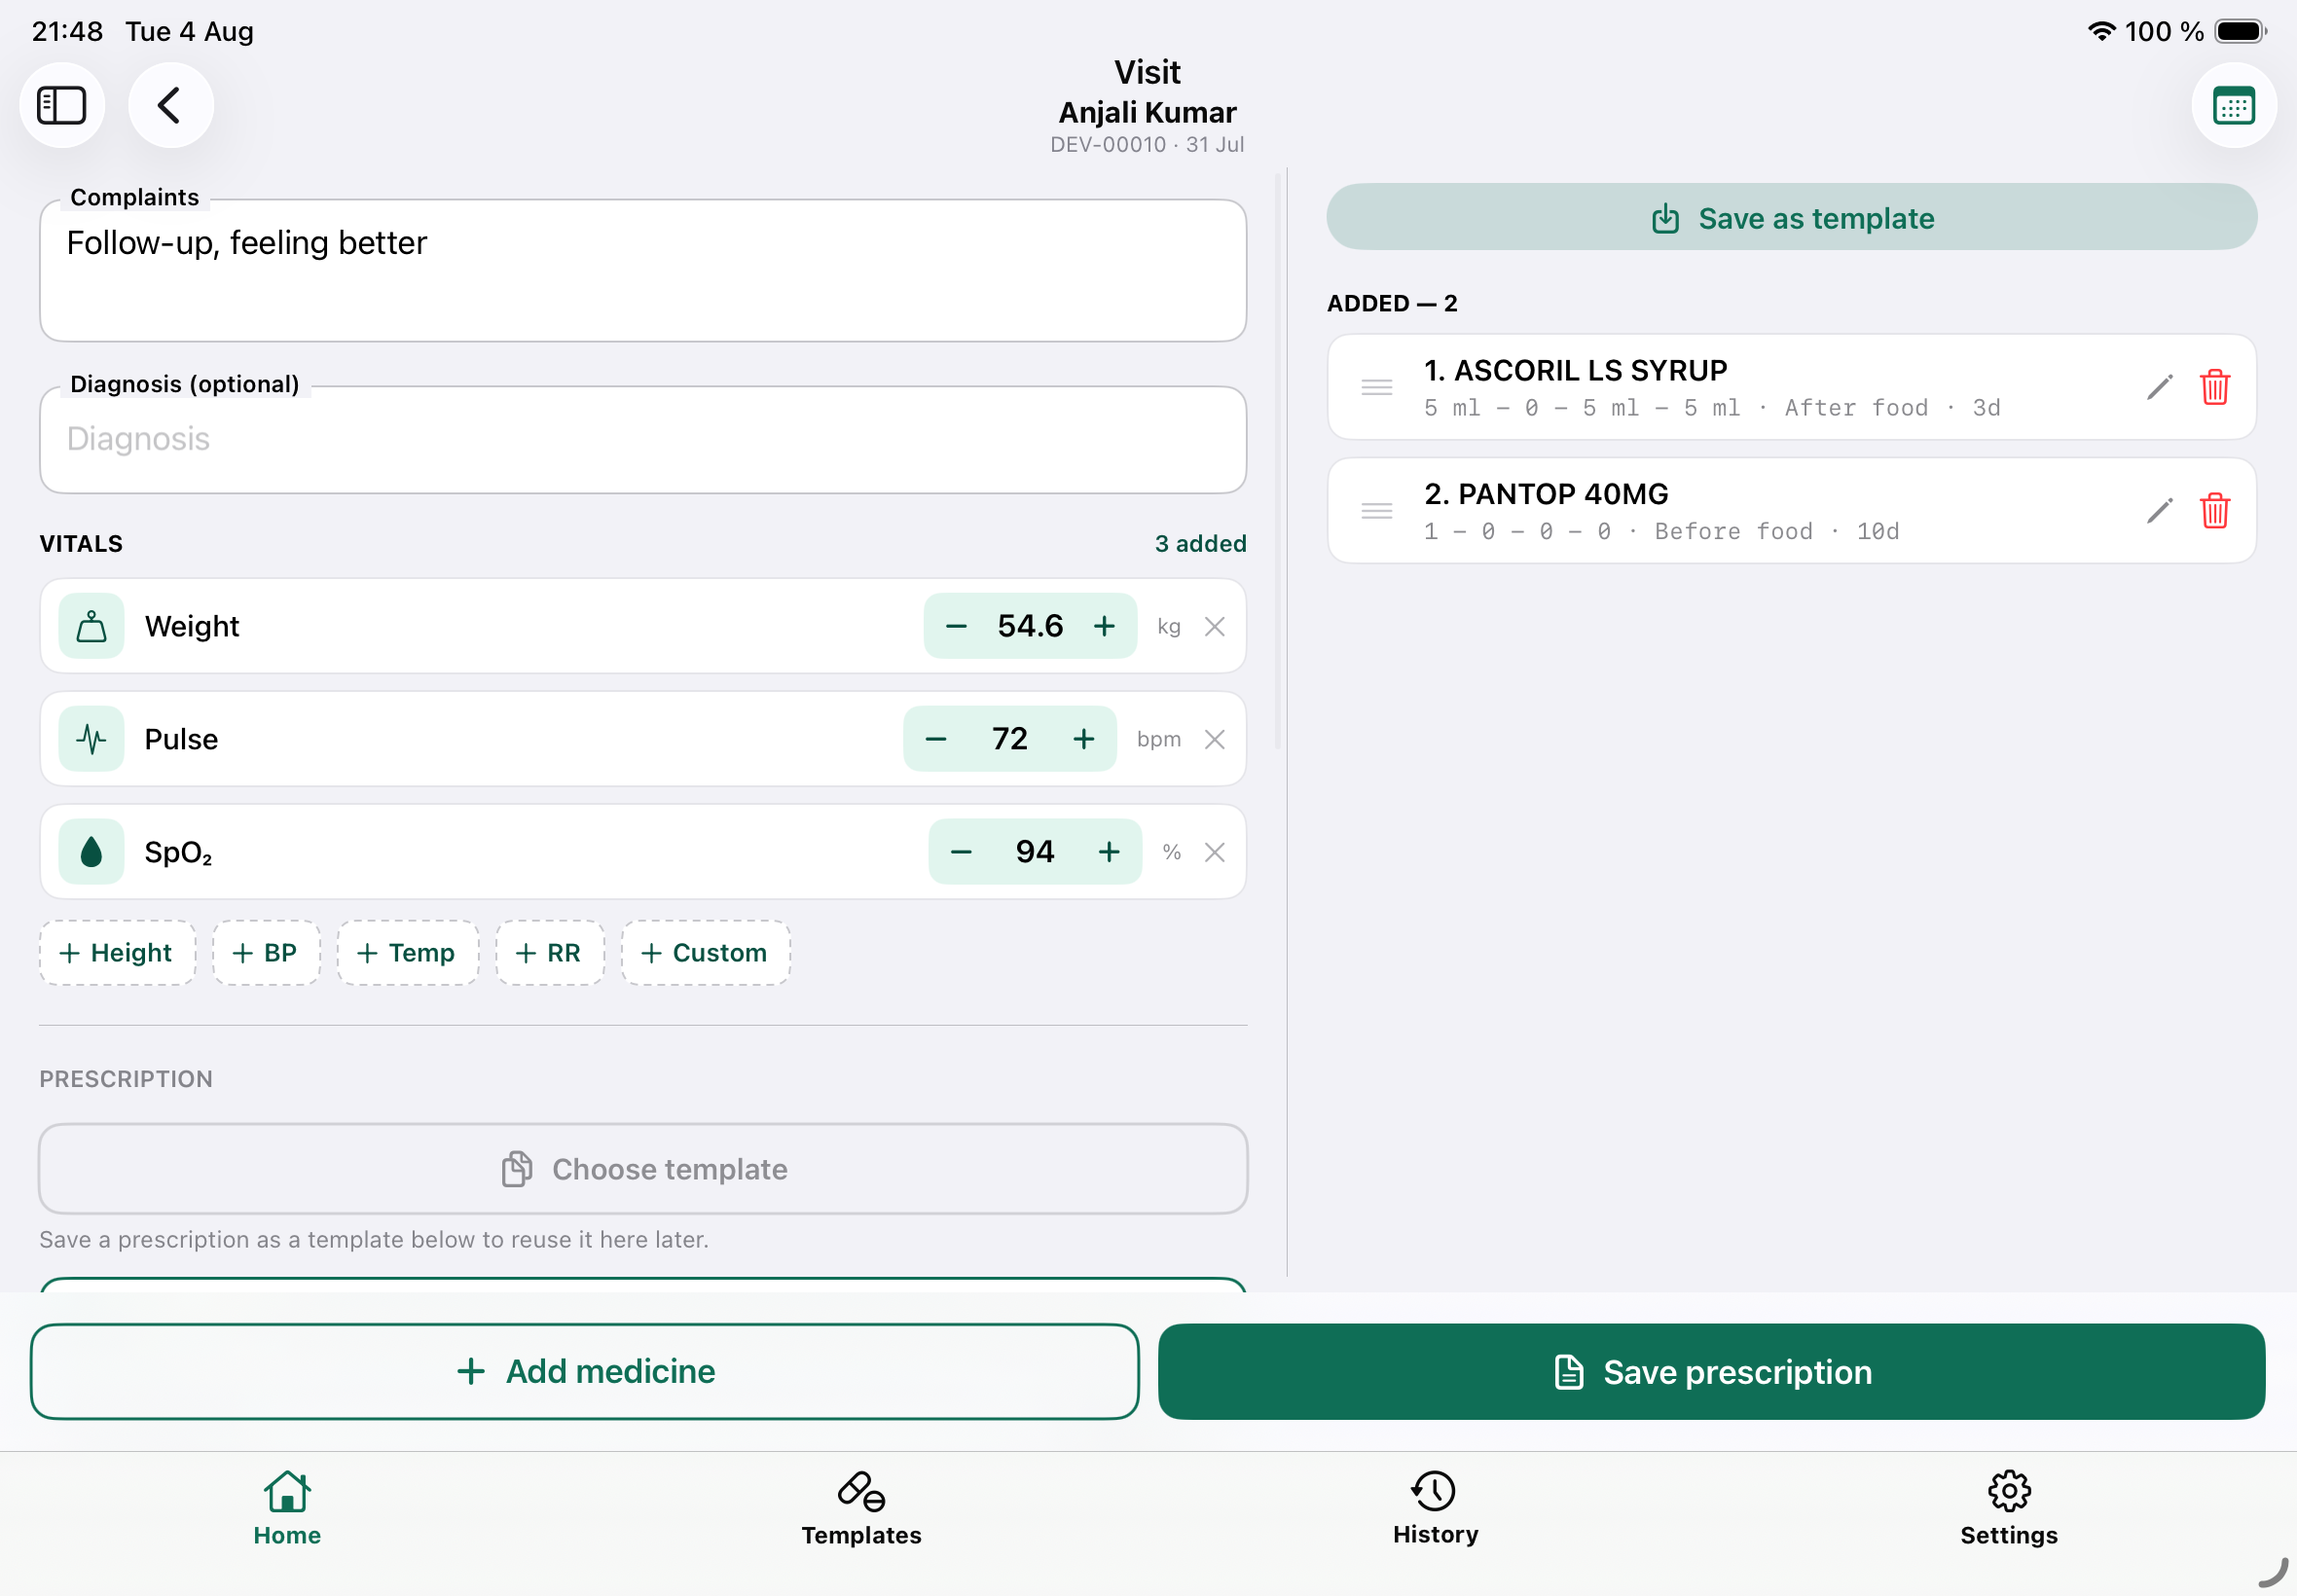
Task: Remove the Weight vital with X
Action: pos(1214,626)
